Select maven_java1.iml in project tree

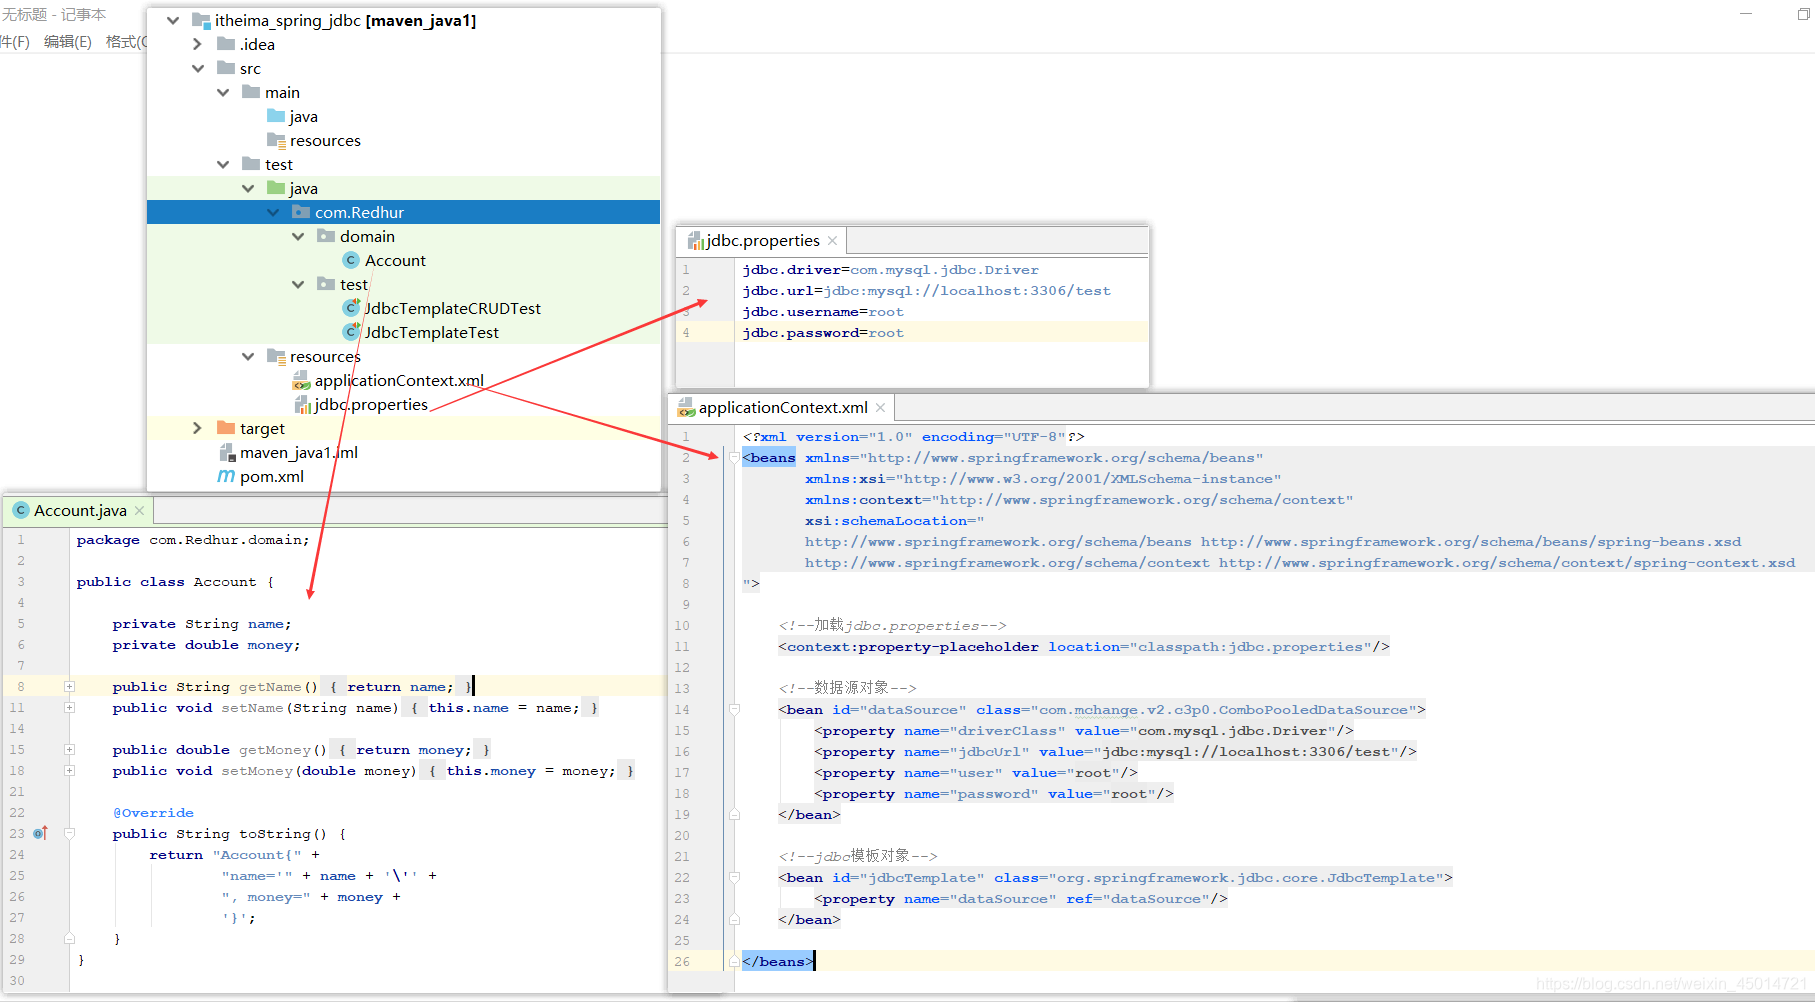[x=299, y=452]
